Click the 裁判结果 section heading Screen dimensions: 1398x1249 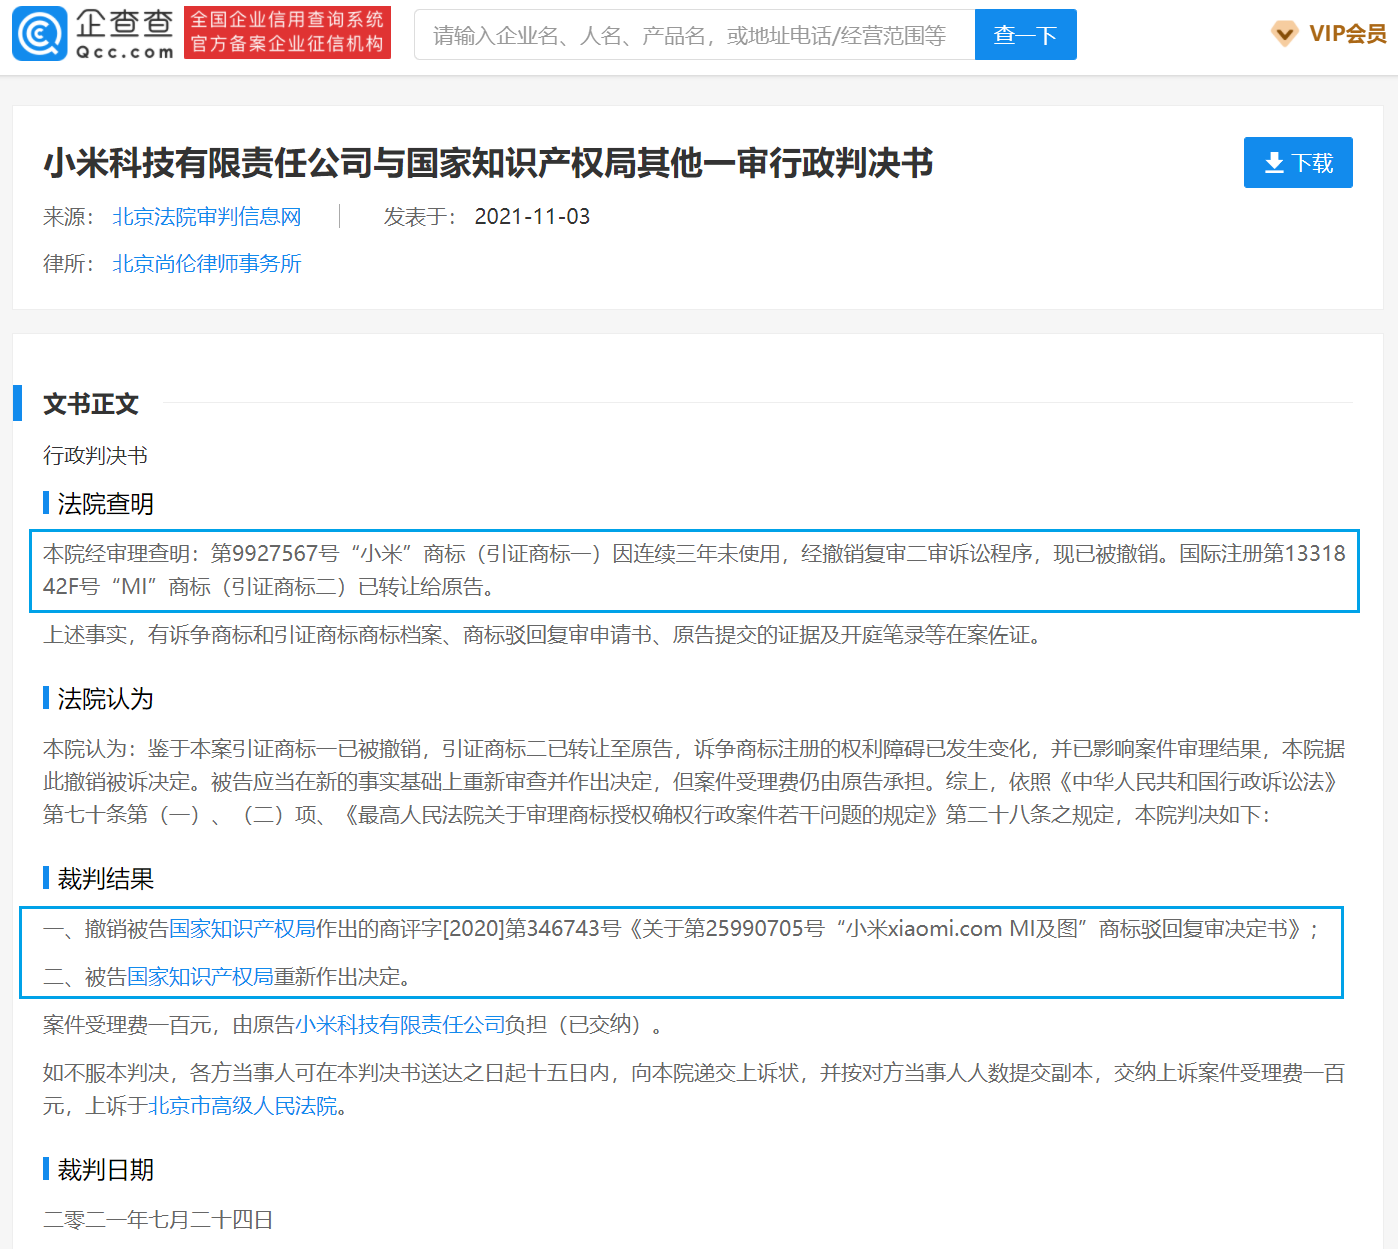point(105,879)
